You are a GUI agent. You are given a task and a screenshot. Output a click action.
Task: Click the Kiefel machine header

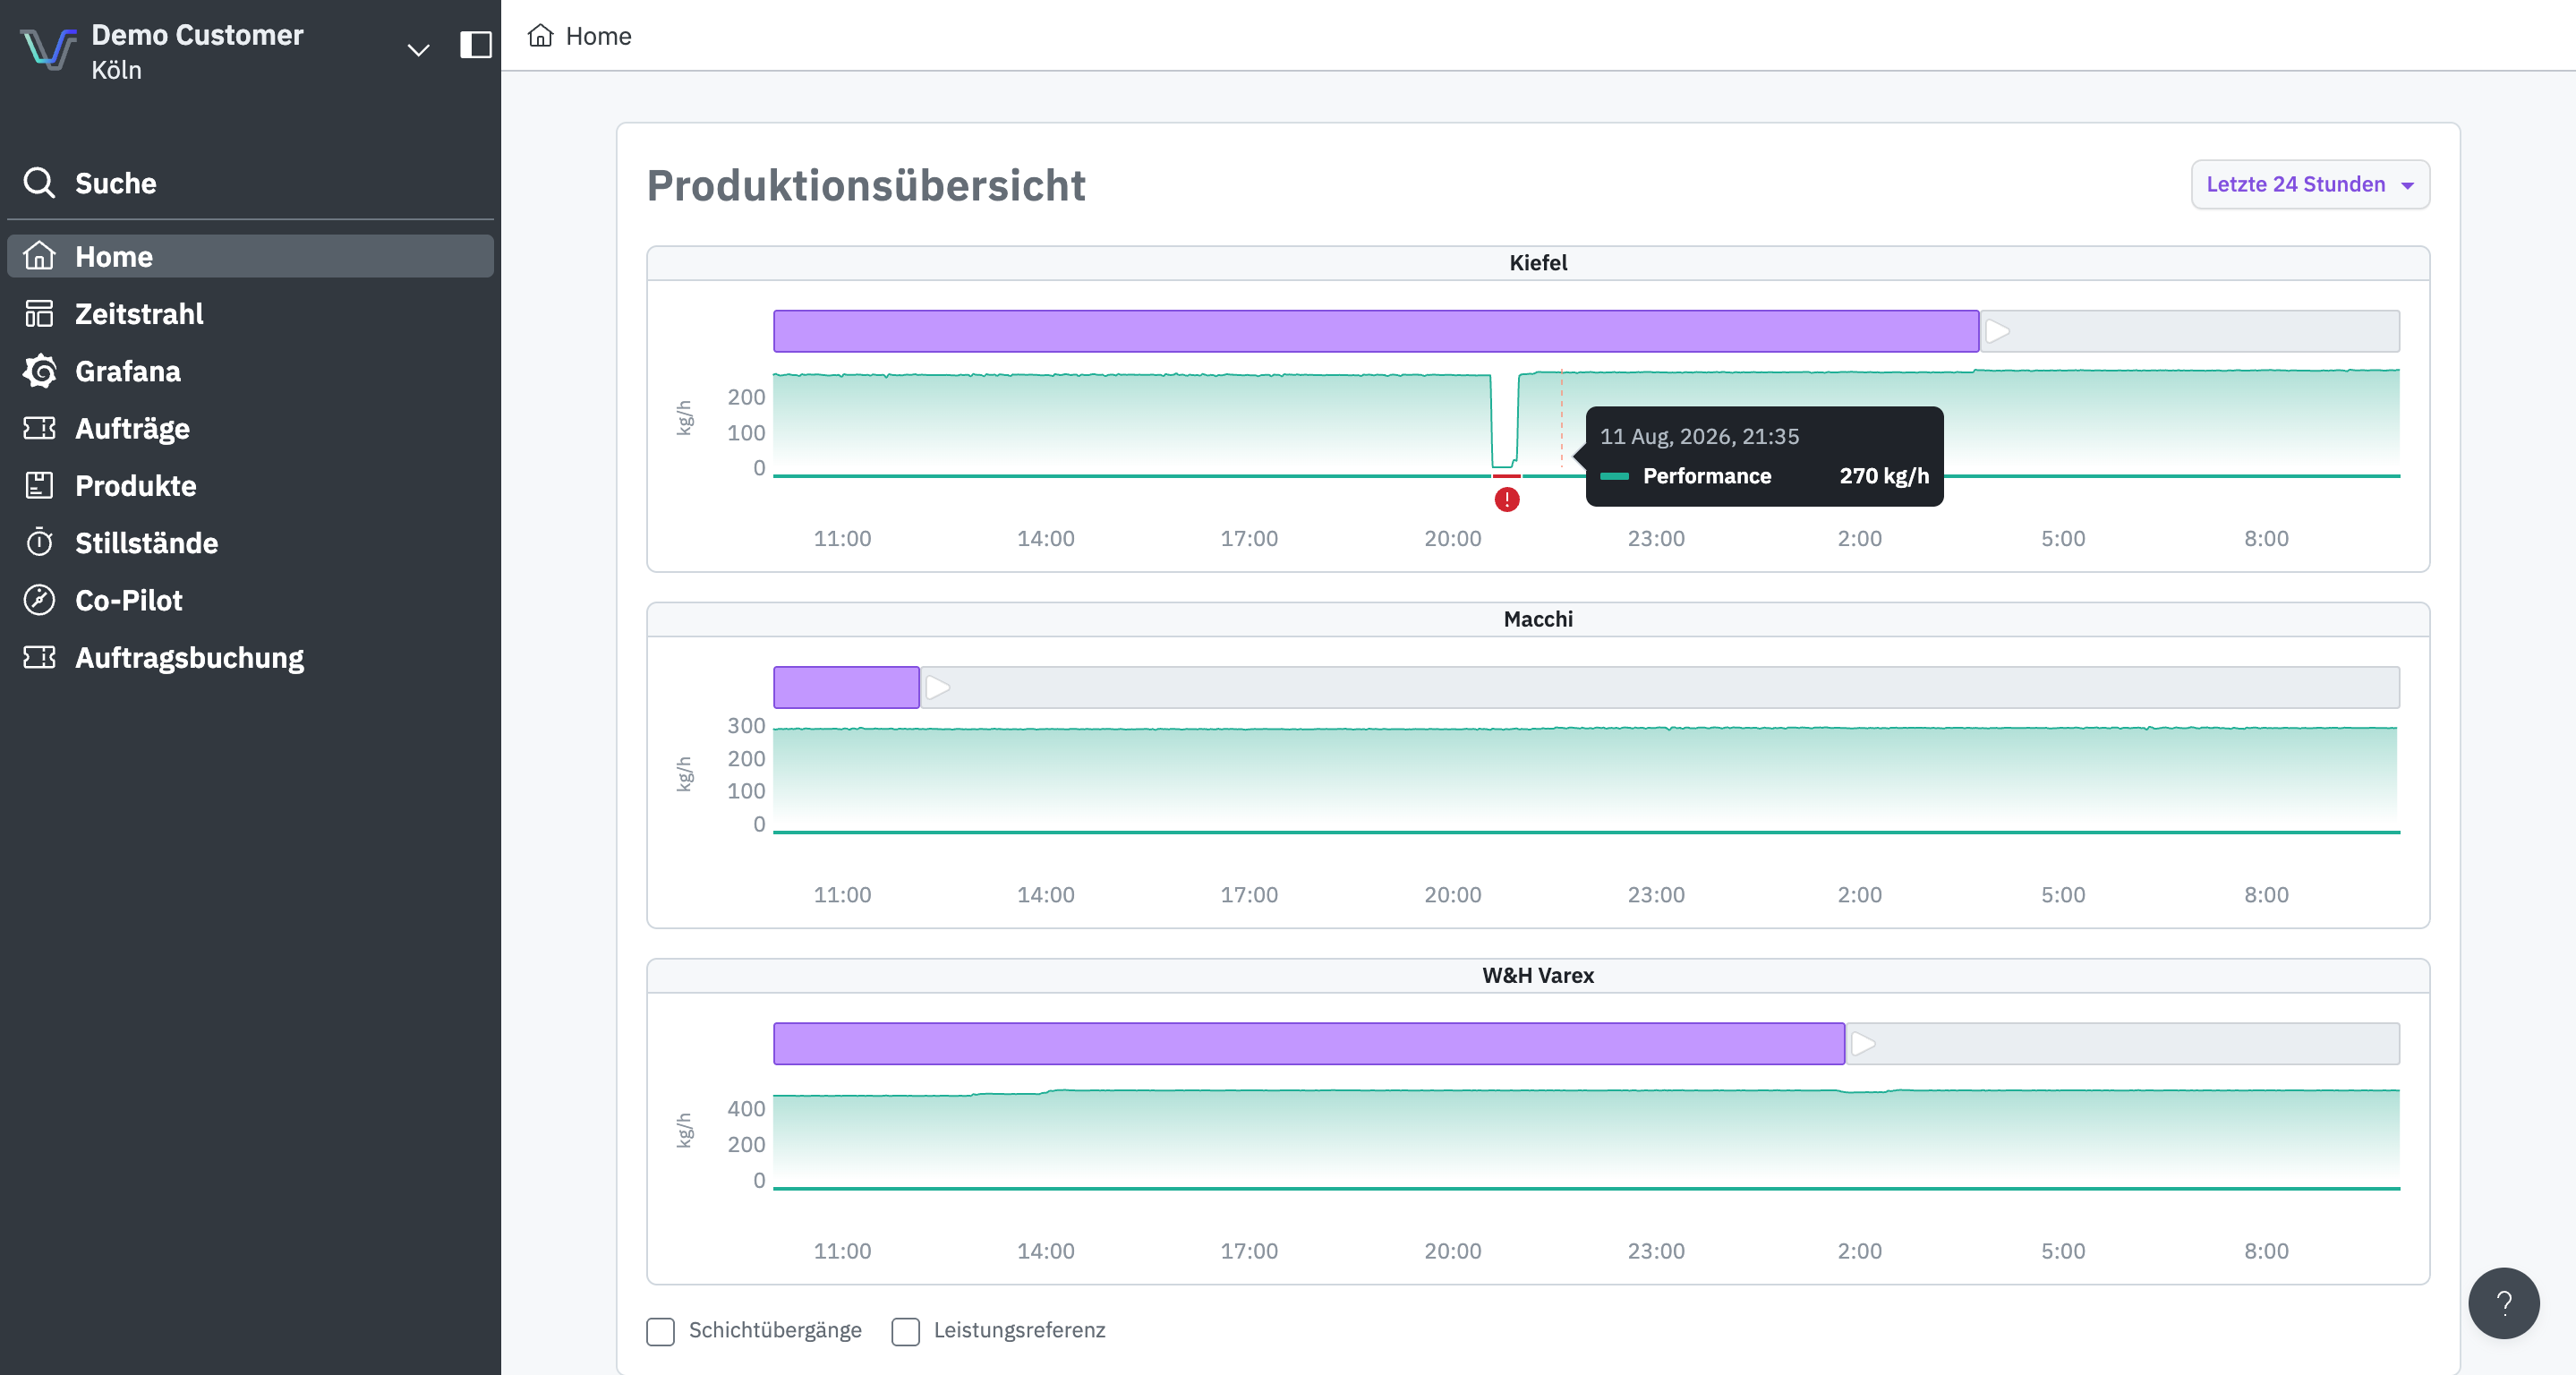tap(1538, 263)
